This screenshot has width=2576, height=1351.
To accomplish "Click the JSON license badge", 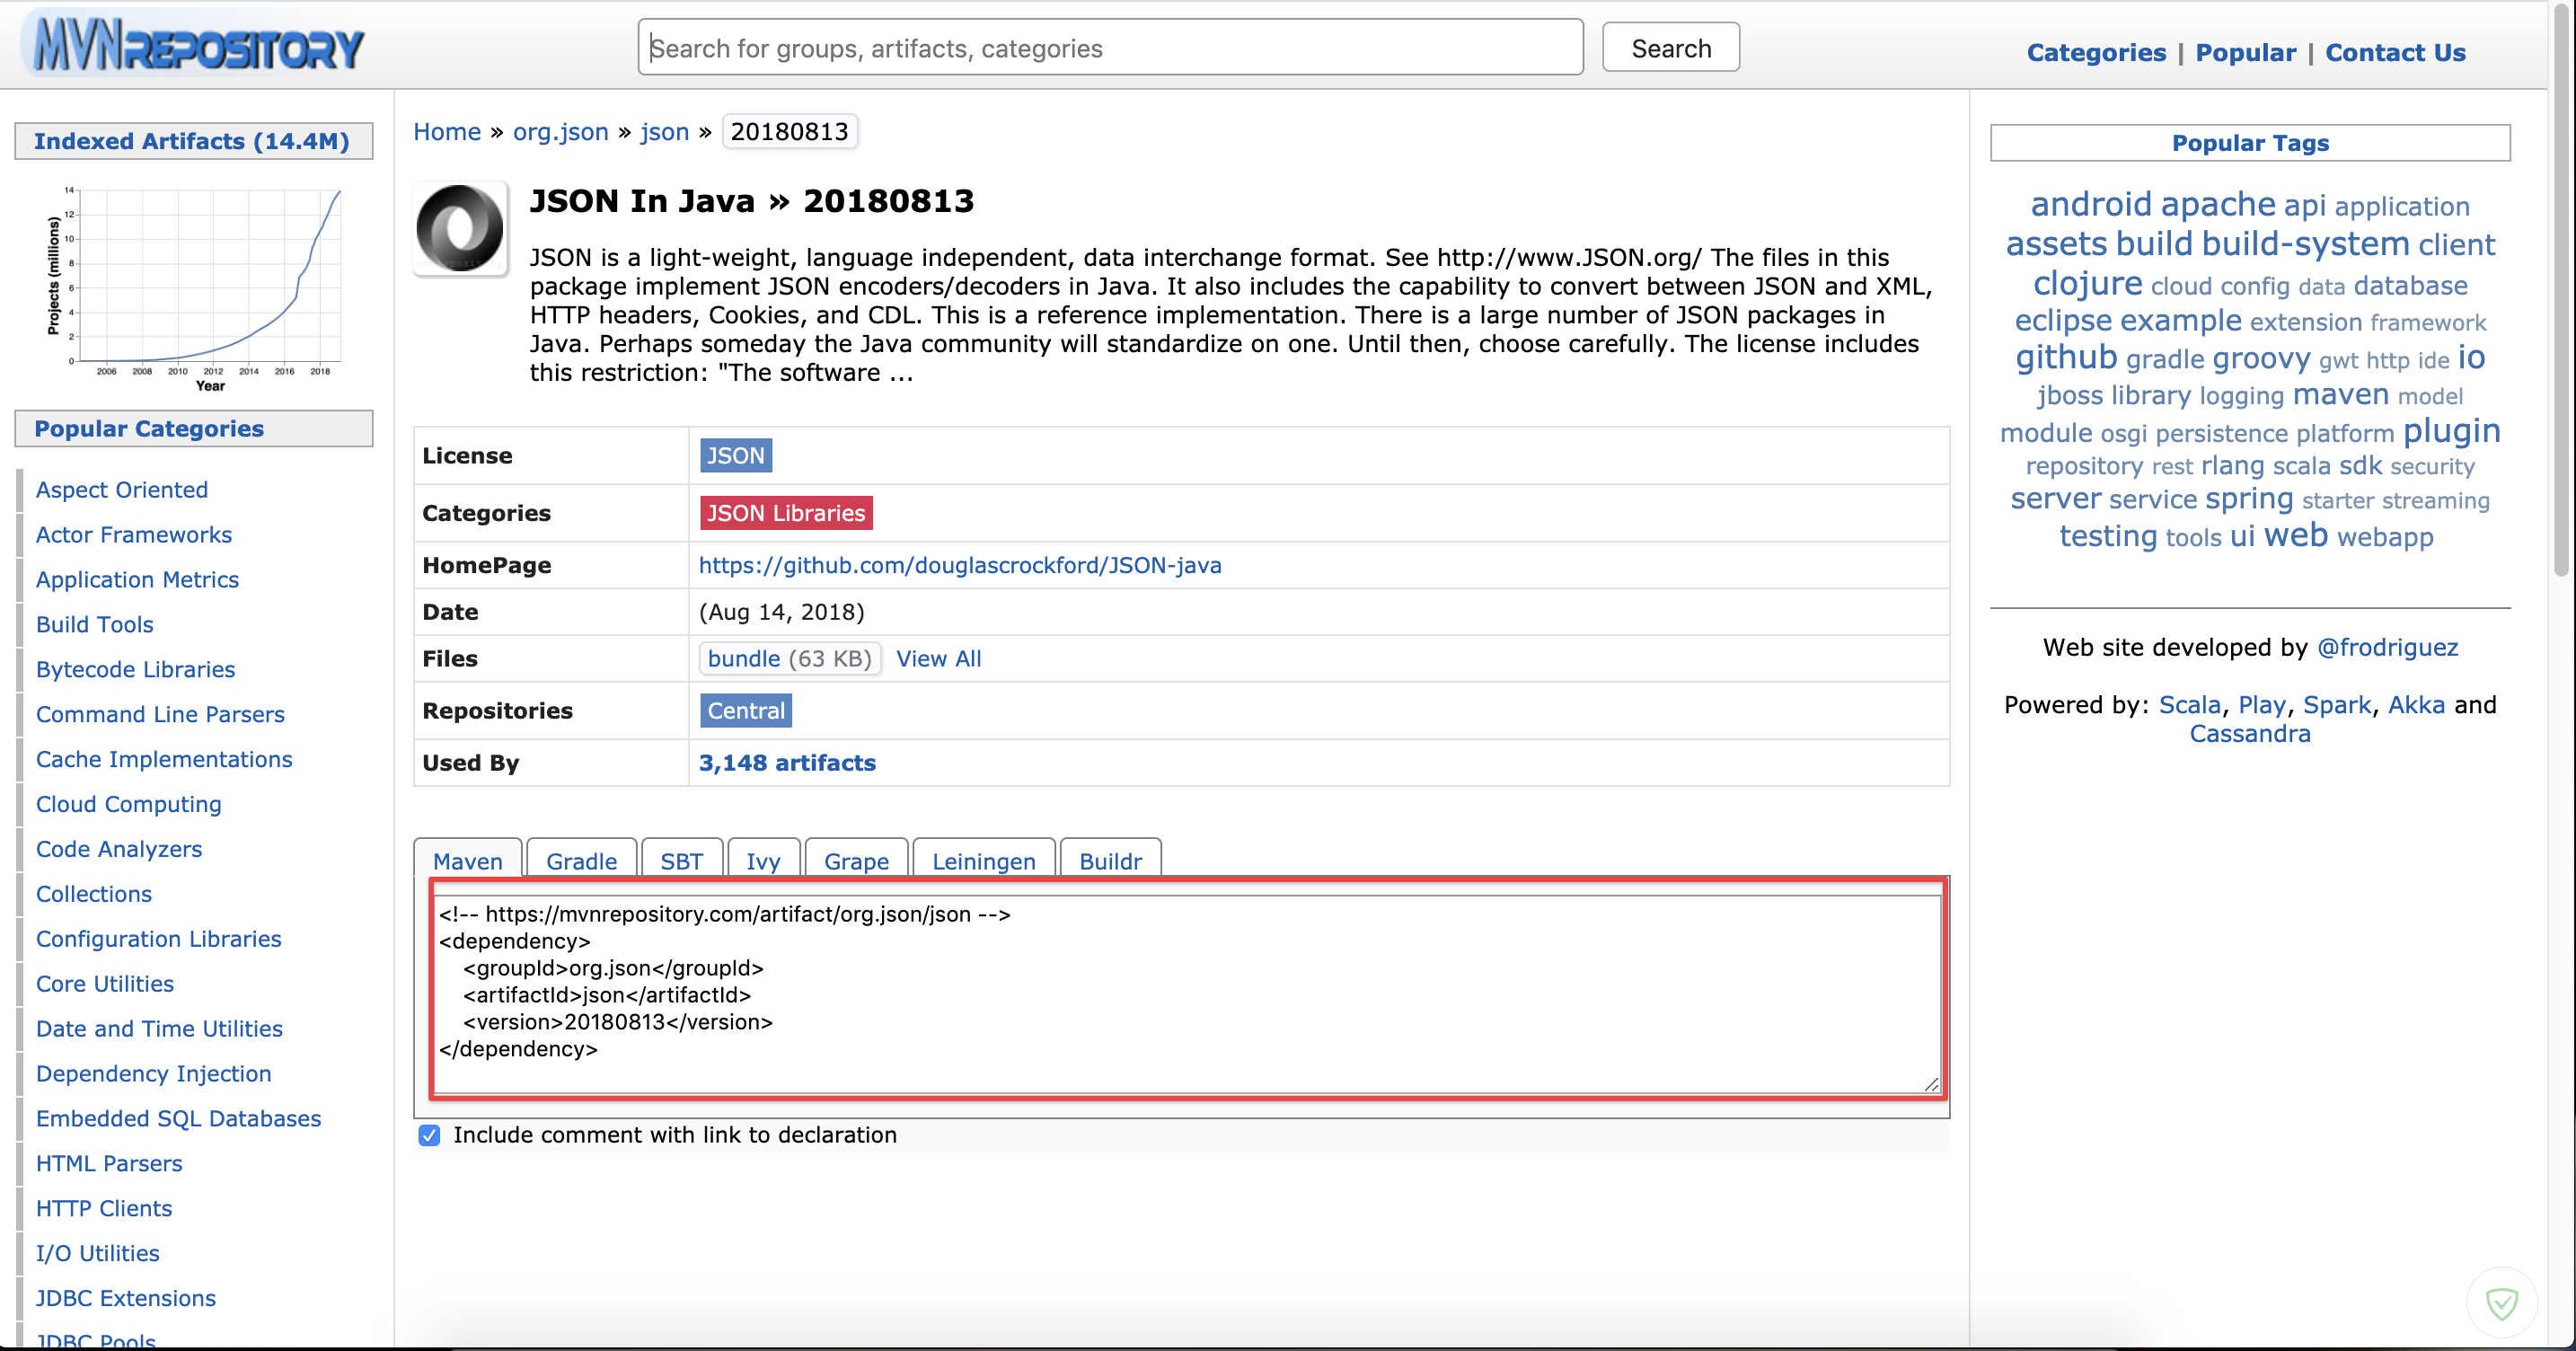I will pyautogui.click(x=735, y=456).
